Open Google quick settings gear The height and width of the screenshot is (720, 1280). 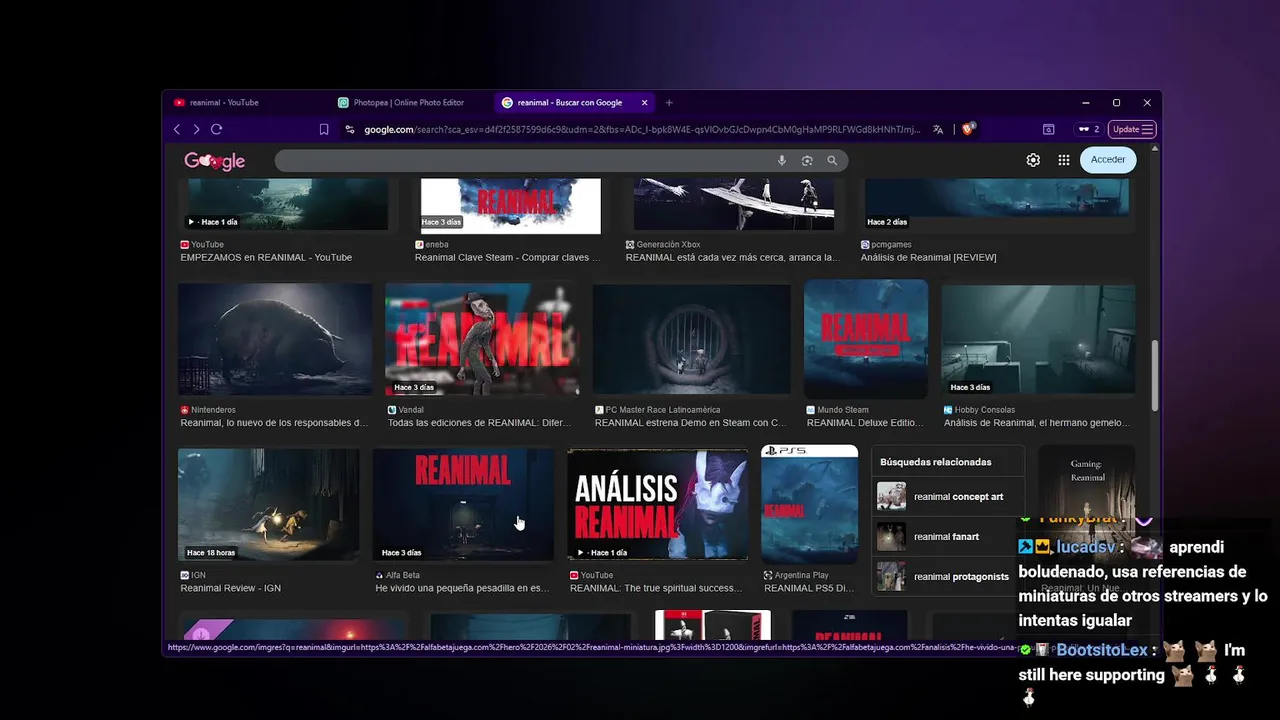click(x=1033, y=160)
